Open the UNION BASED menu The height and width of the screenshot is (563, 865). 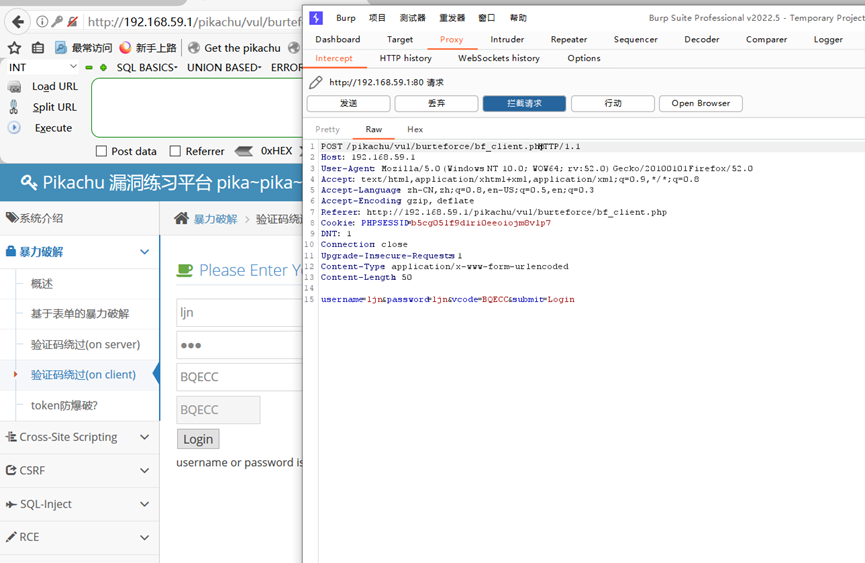coord(224,67)
